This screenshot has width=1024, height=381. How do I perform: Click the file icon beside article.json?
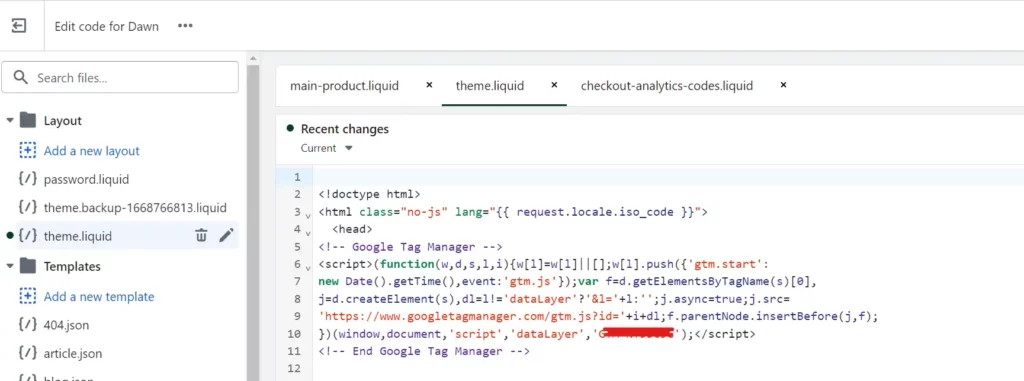pos(27,354)
